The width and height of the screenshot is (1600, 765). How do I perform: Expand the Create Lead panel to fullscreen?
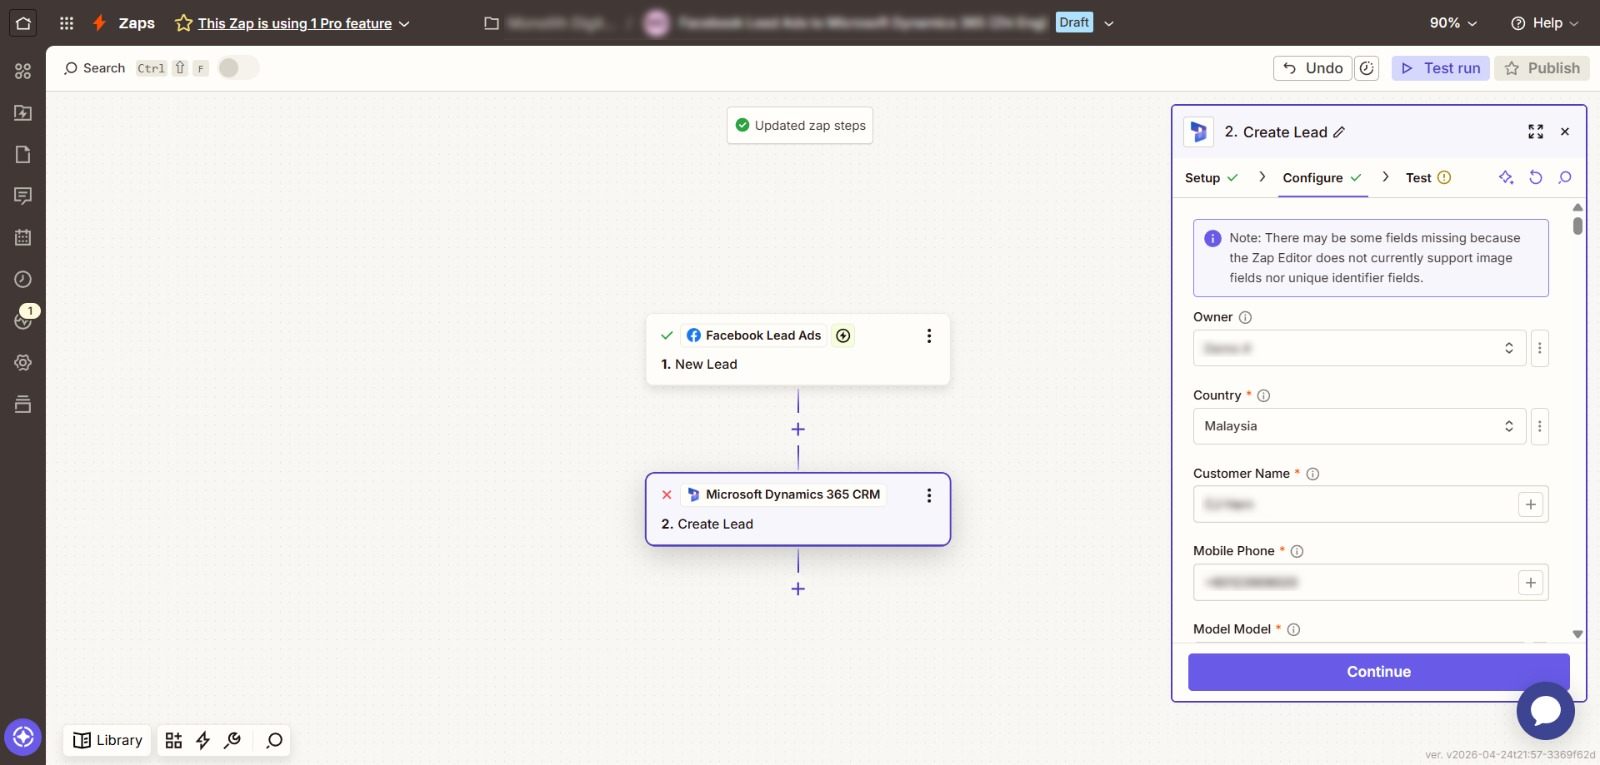click(1536, 132)
